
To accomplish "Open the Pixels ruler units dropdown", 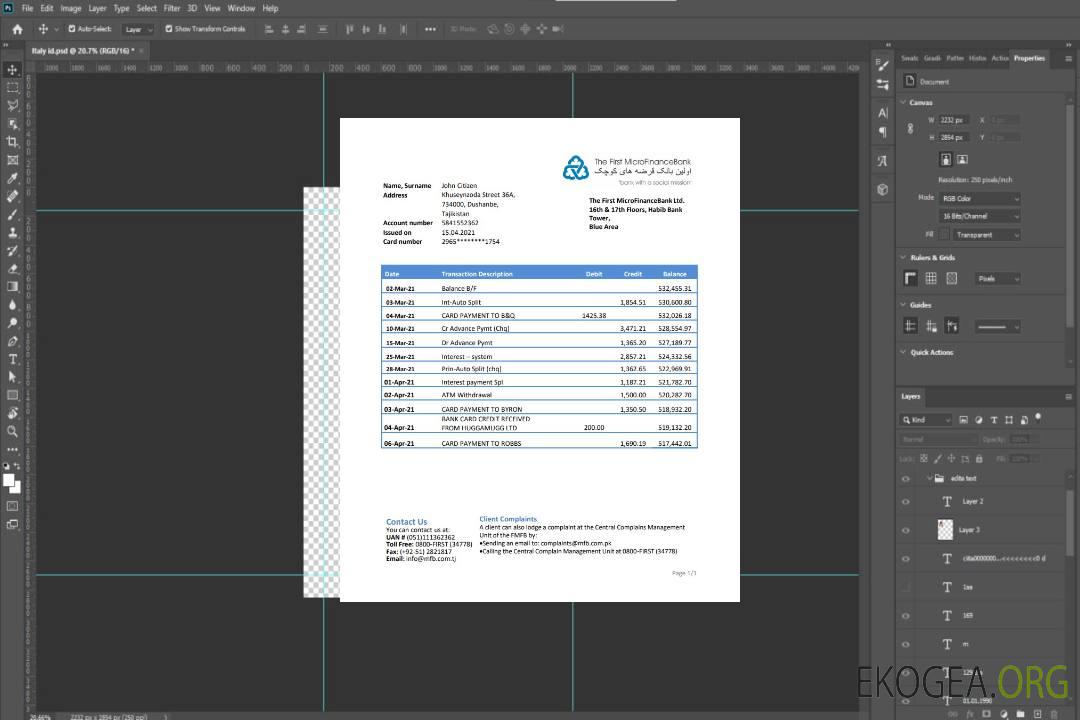I will [998, 278].
